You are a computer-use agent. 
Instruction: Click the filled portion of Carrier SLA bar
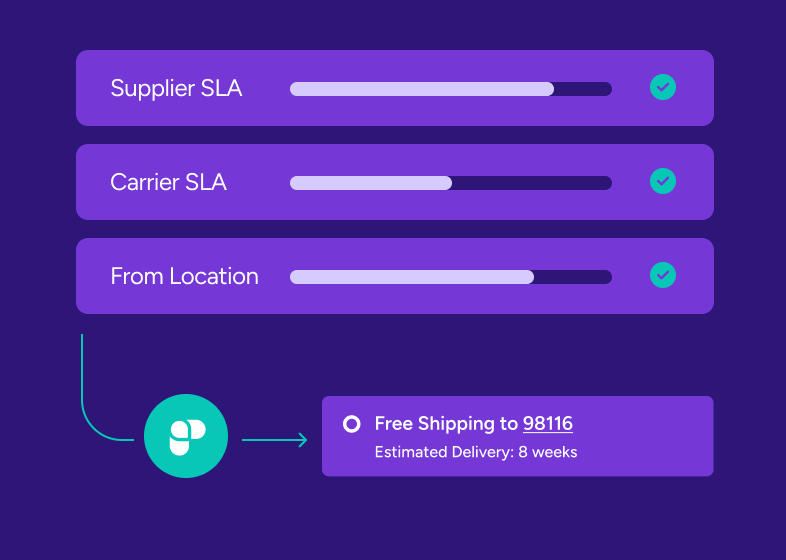click(370, 183)
